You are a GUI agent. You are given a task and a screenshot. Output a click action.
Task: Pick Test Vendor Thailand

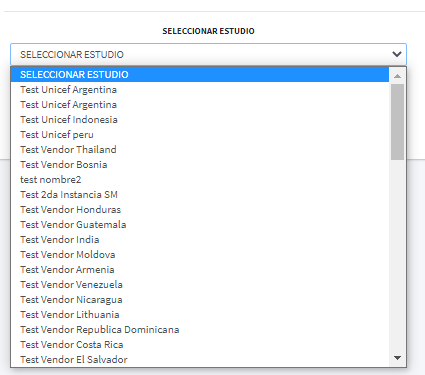coord(200,150)
